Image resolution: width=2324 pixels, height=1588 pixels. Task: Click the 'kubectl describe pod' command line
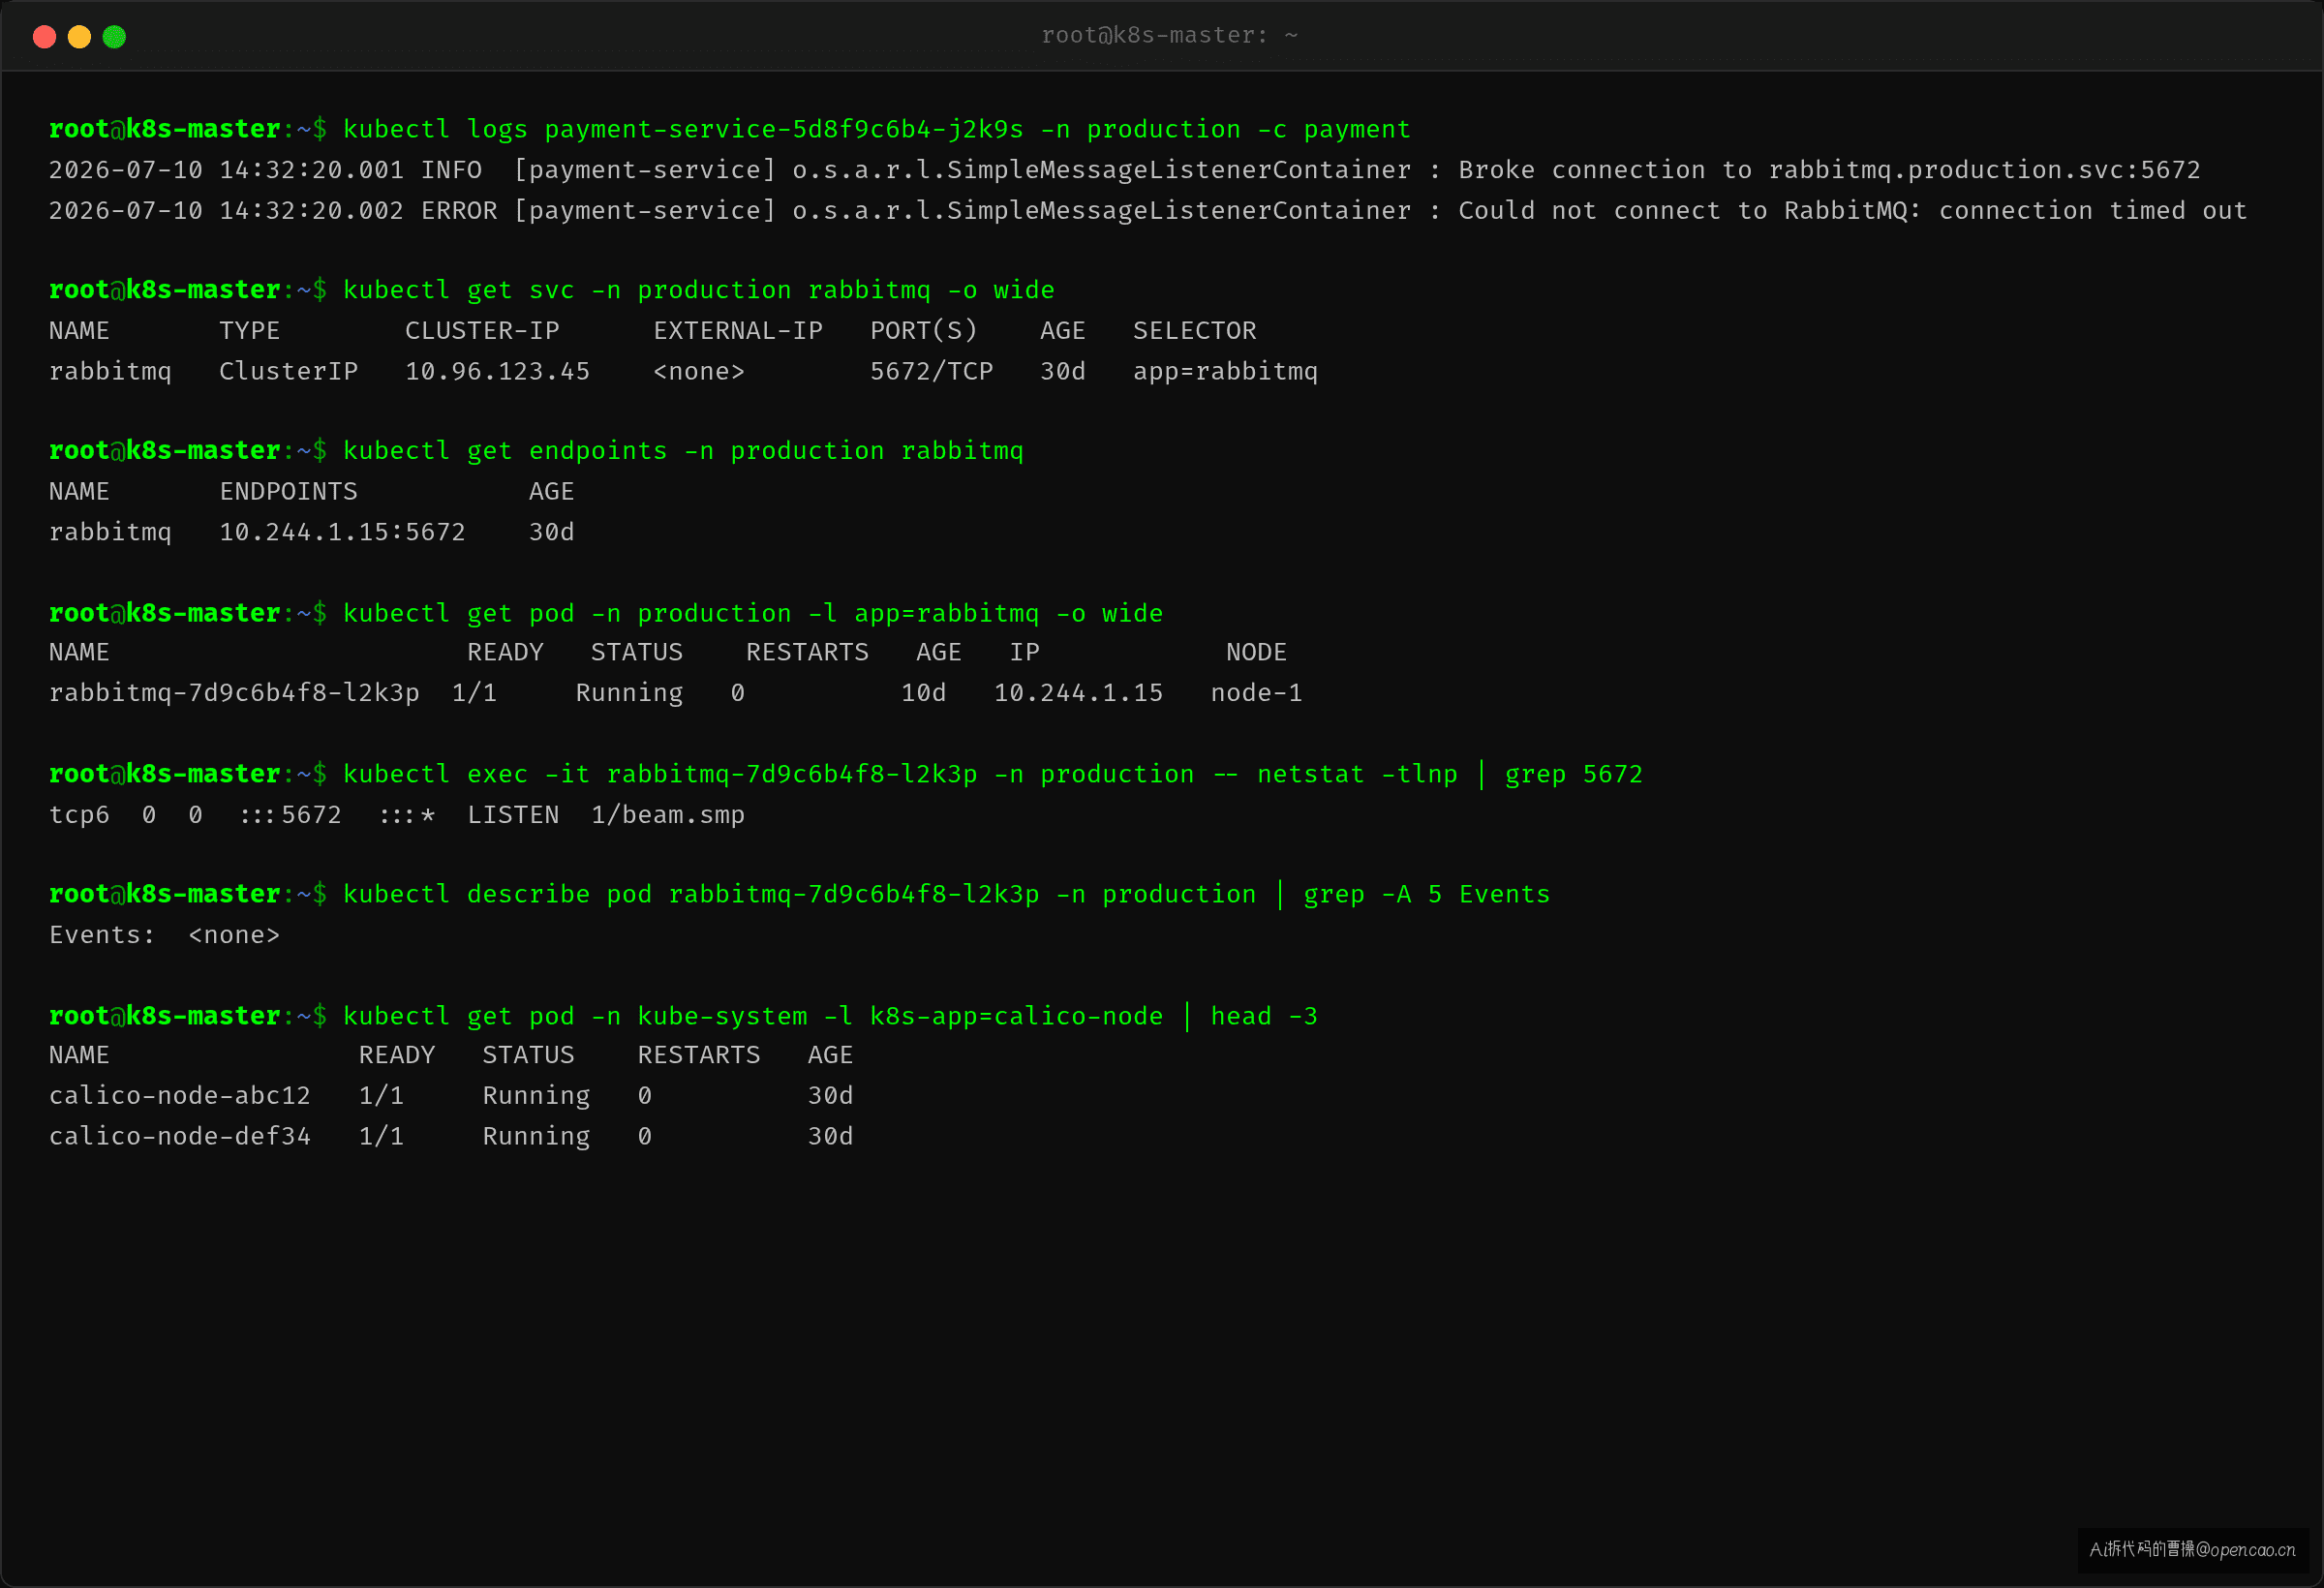coord(946,894)
